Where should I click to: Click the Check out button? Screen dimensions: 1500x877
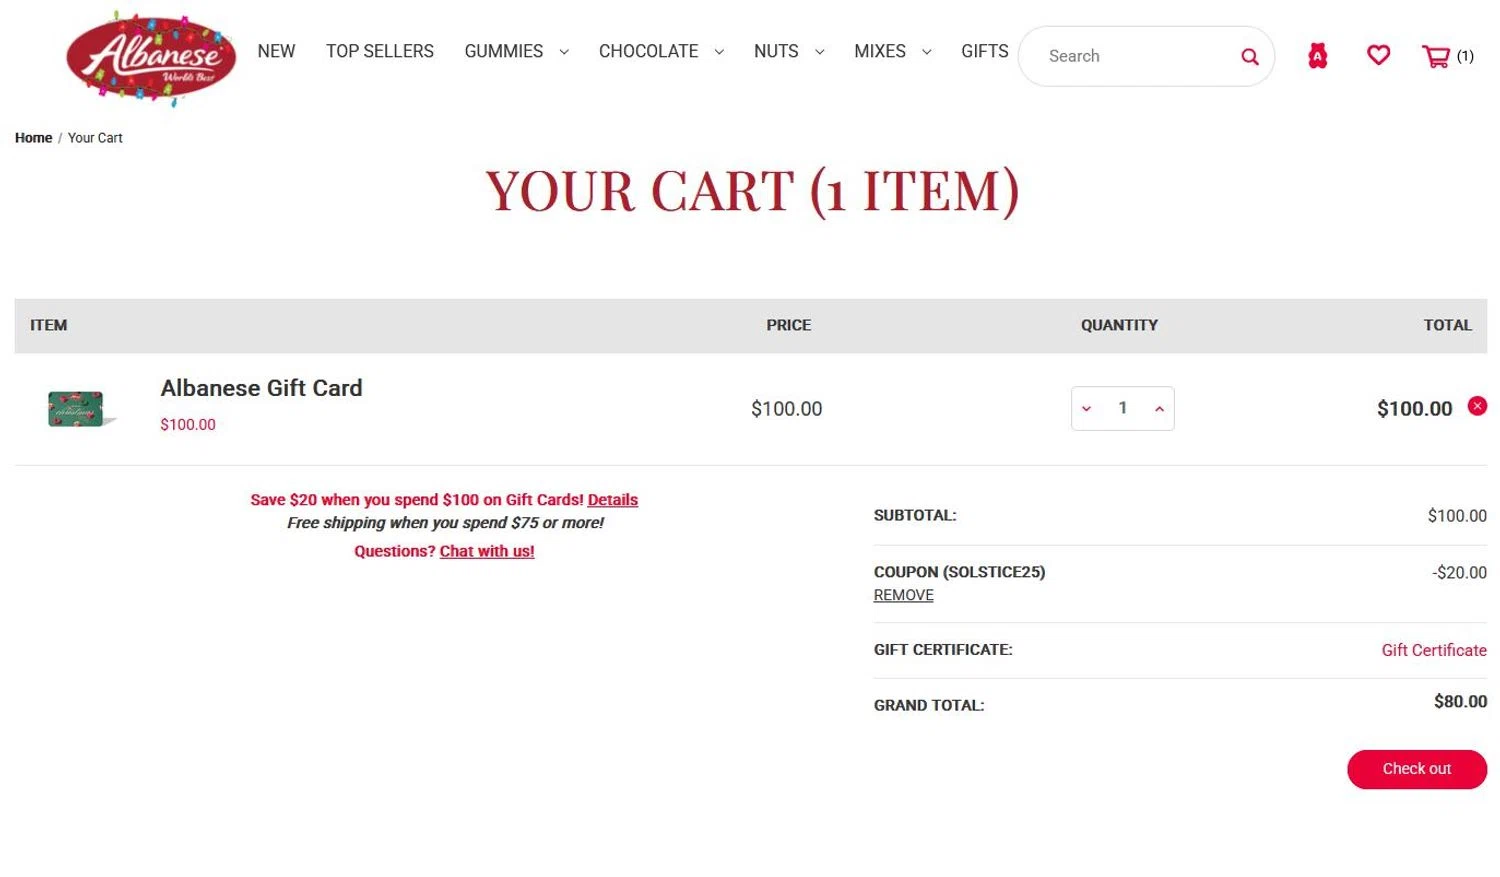[1416, 769]
